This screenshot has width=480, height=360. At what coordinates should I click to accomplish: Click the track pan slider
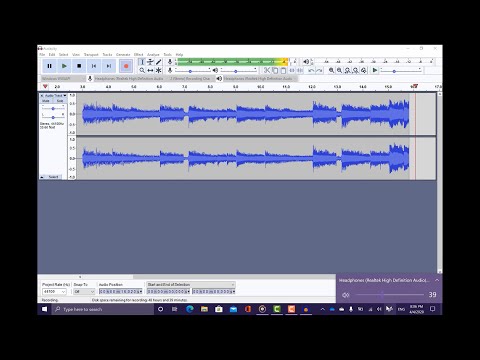[x=53, y=117]
